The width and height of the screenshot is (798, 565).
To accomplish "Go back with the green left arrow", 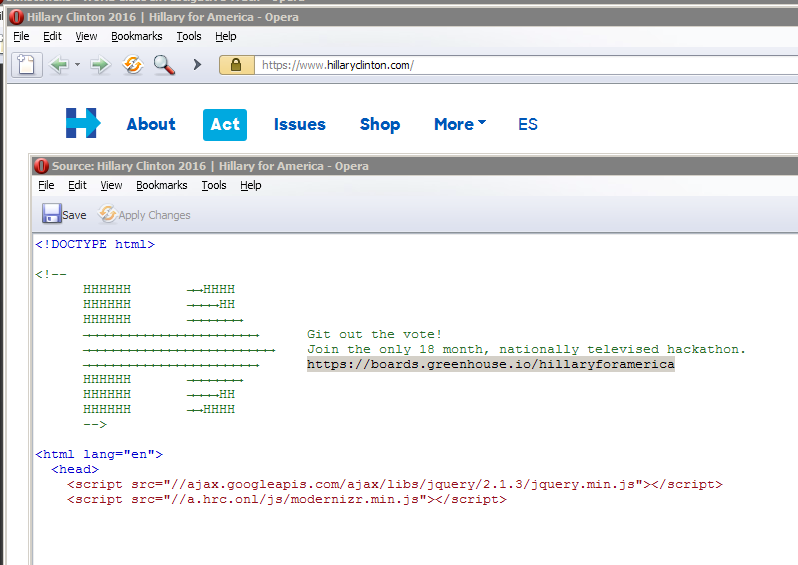I will click(59, 65).
